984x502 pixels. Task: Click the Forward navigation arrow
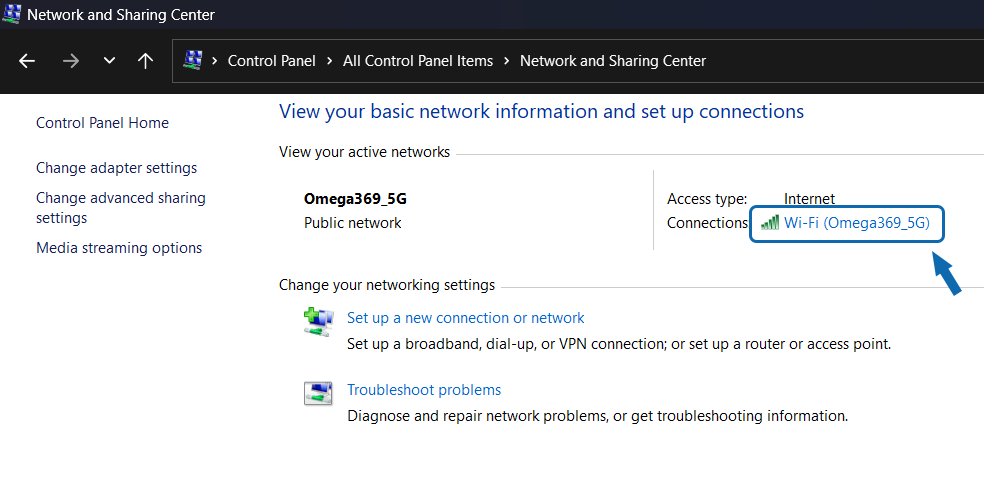[x=70, y=61]
